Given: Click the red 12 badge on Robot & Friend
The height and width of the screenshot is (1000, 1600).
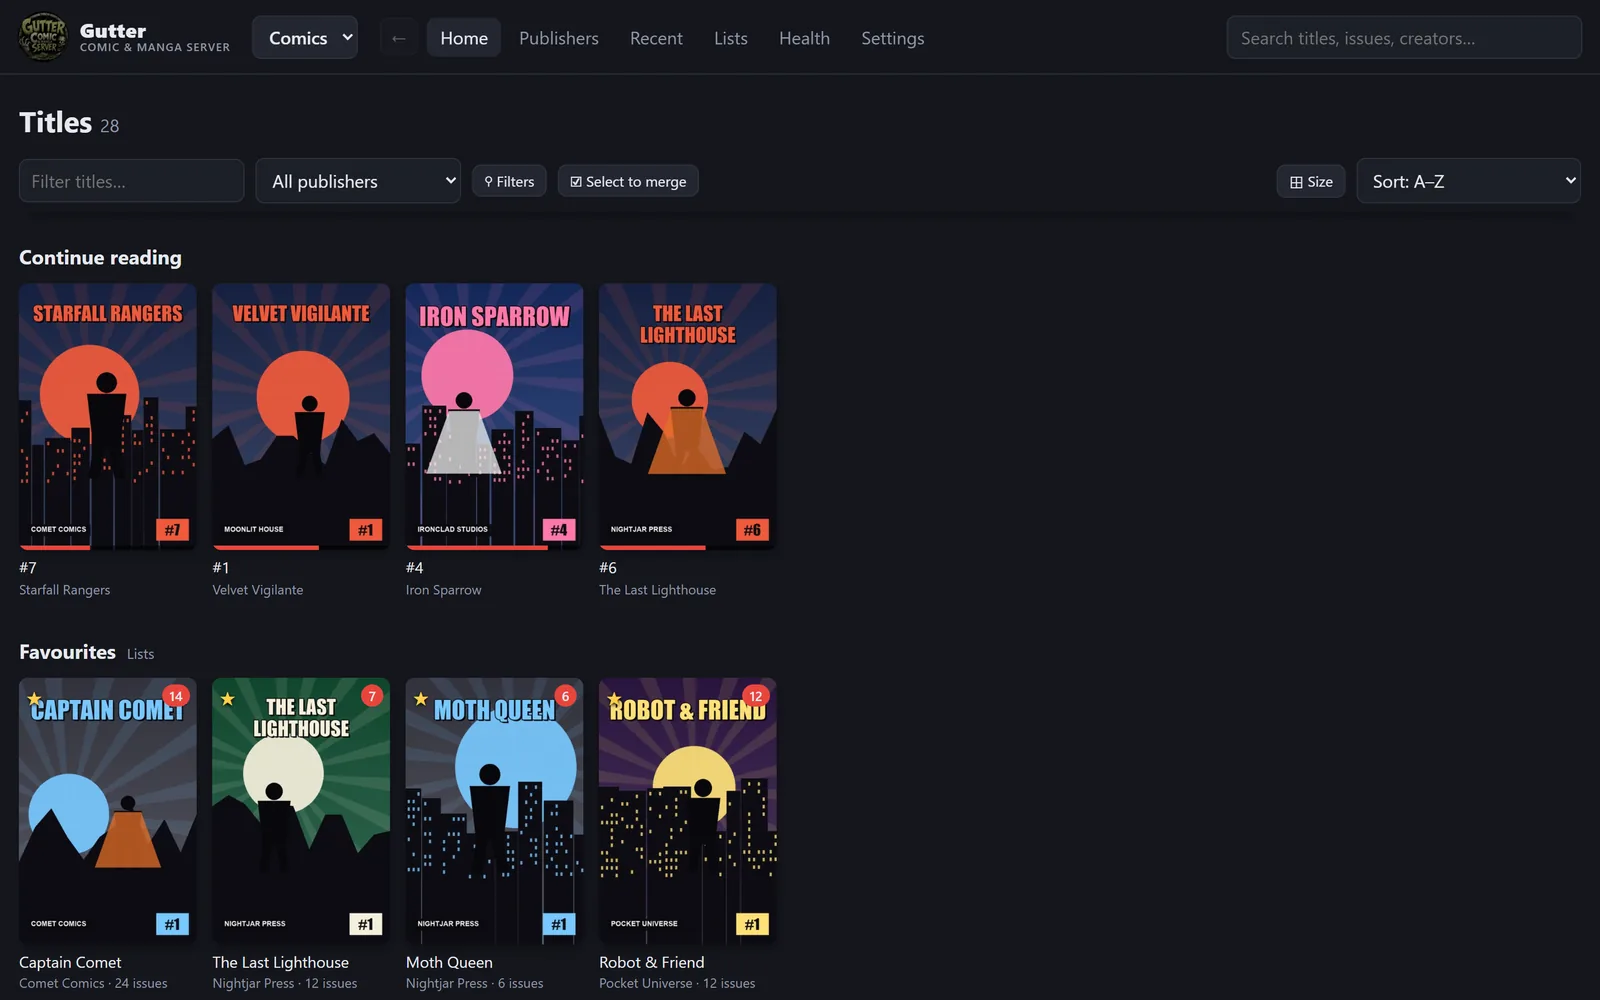Looking at the screenshot, I should point(756,696).
